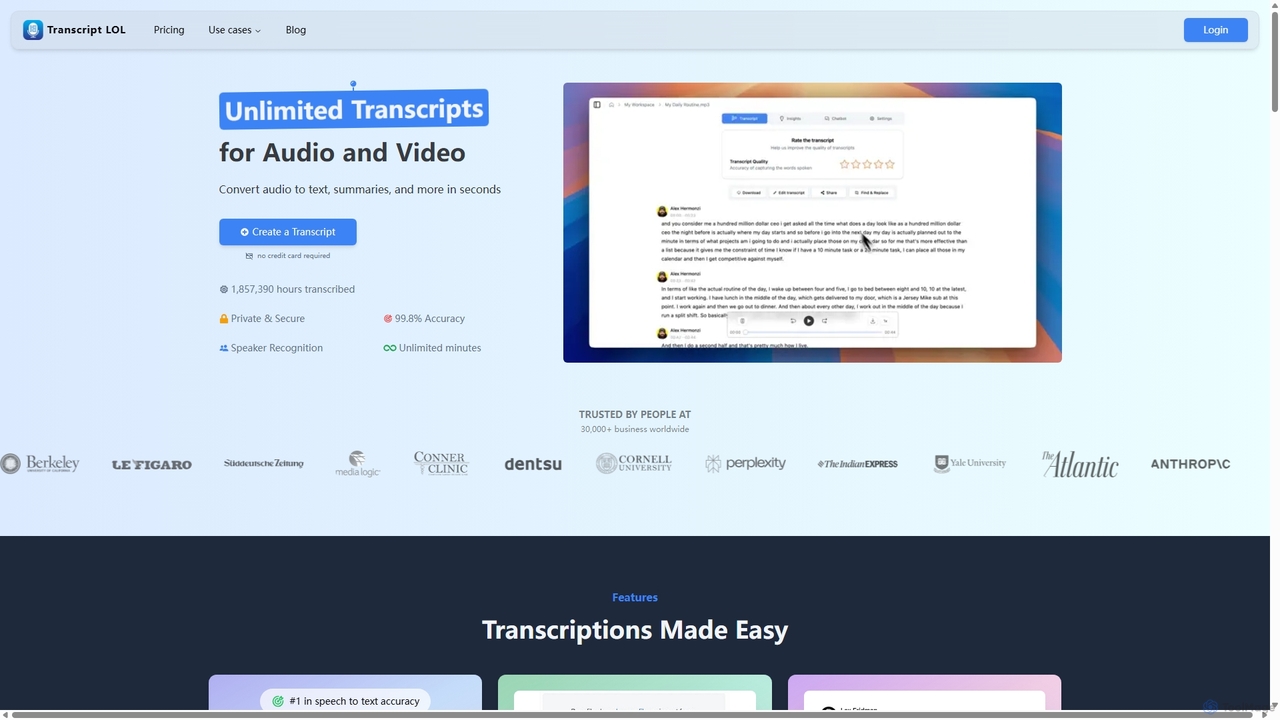Click The Atlantic logo
1280x720 pixels.
click(1080, 464)
